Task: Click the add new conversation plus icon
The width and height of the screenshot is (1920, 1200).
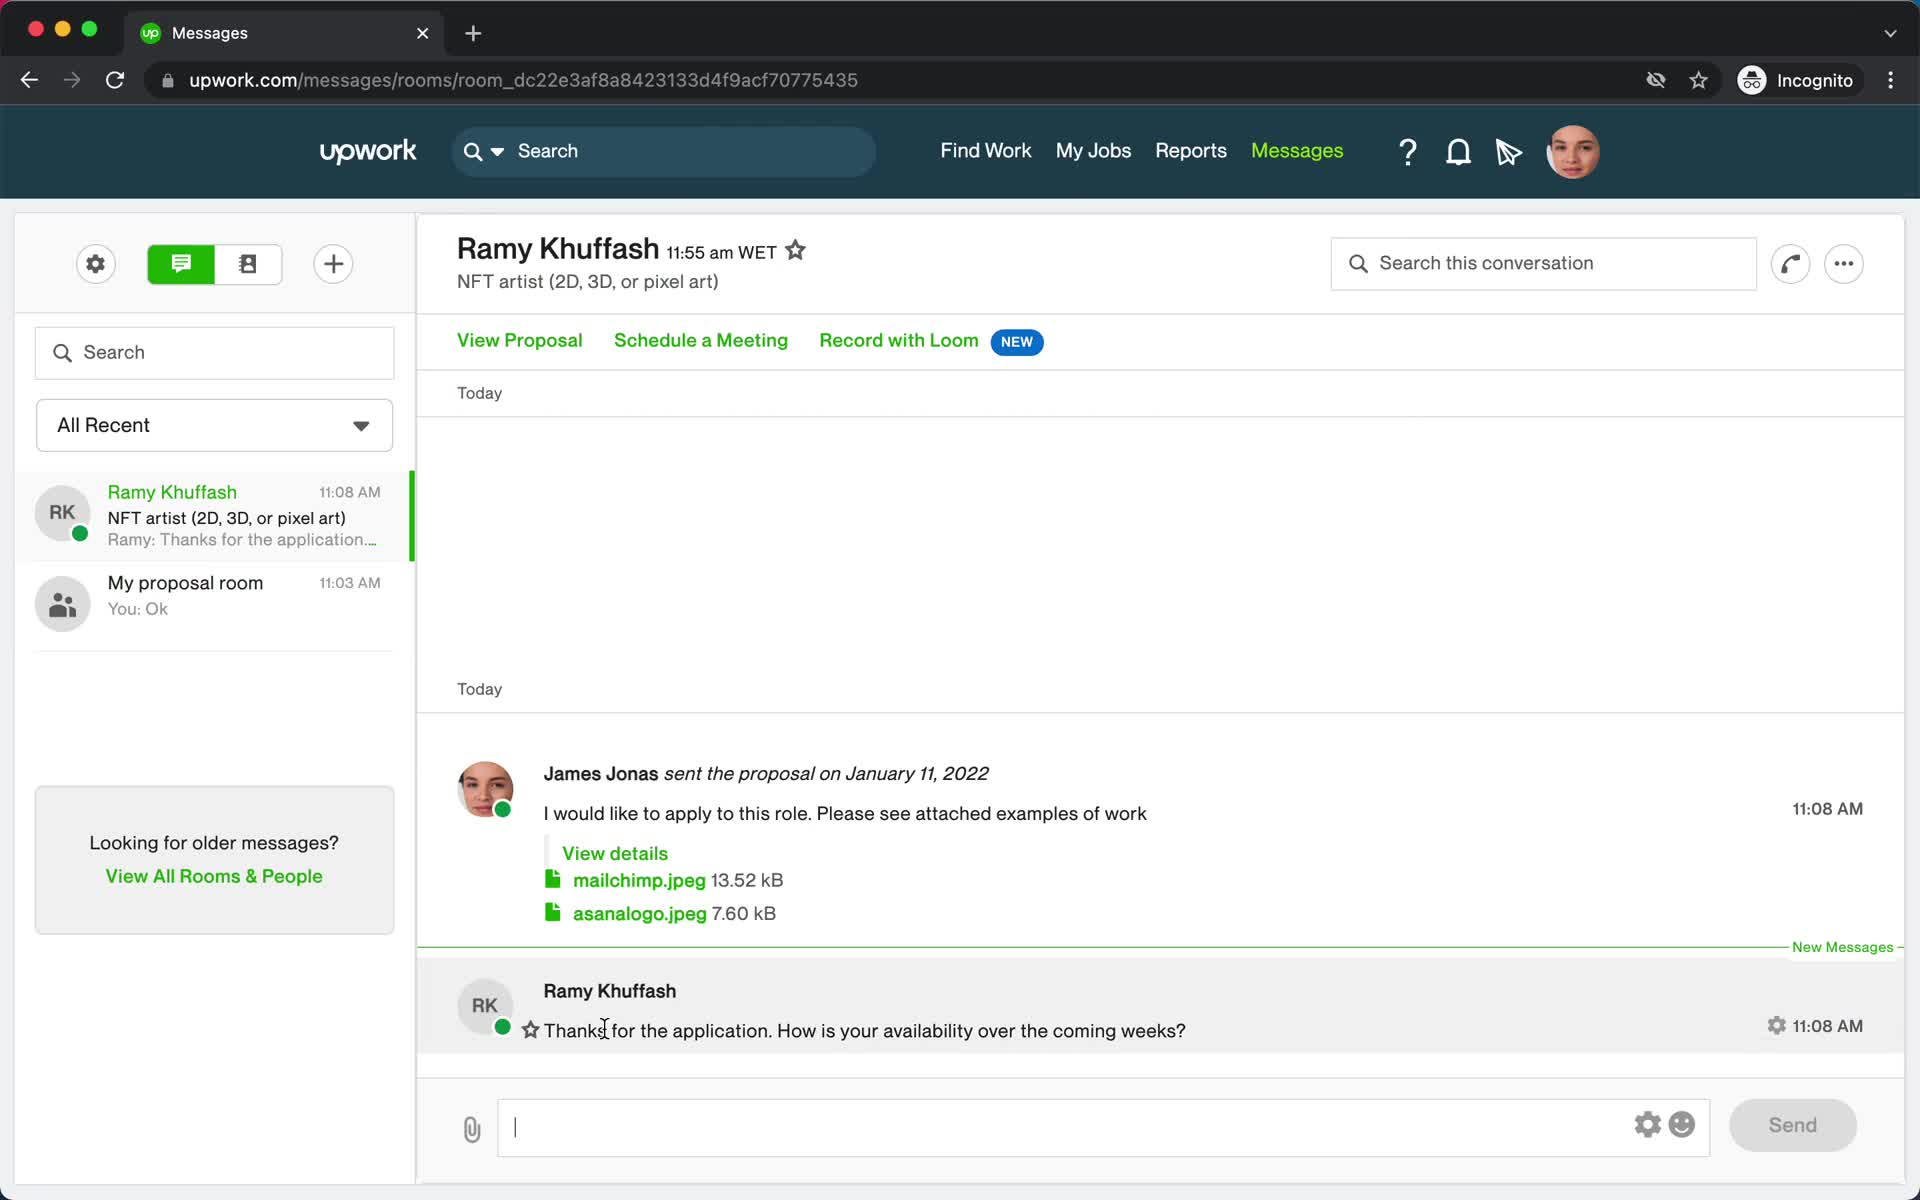Action: pos(332,264)
